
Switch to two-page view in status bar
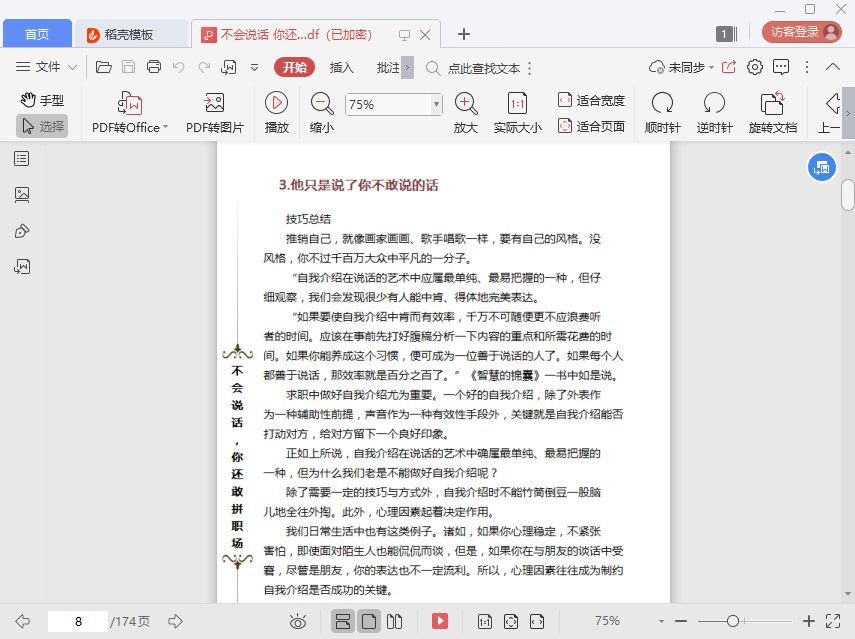(x=394, y=621)
